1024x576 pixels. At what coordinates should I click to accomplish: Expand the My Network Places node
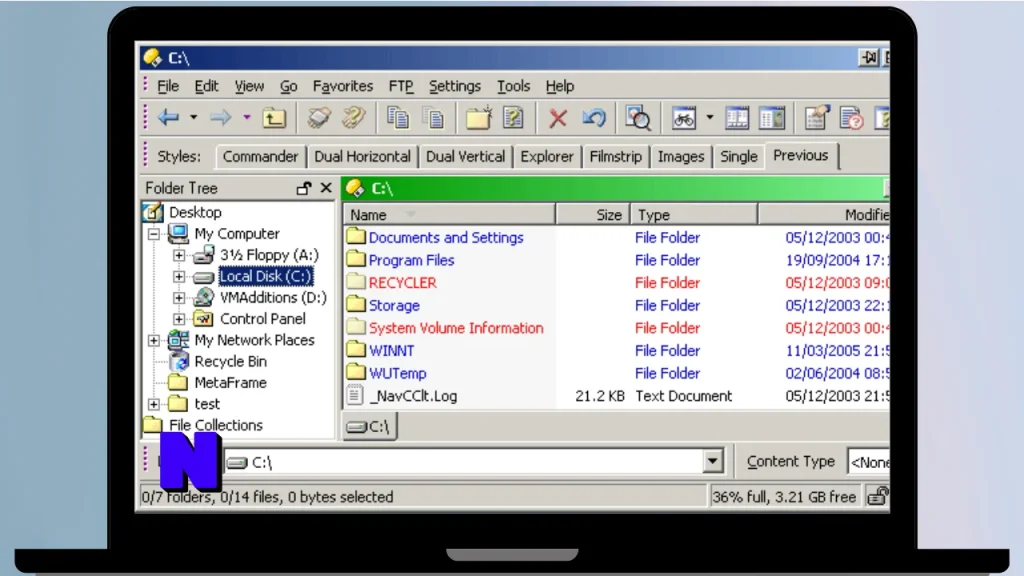coord(153,340)
